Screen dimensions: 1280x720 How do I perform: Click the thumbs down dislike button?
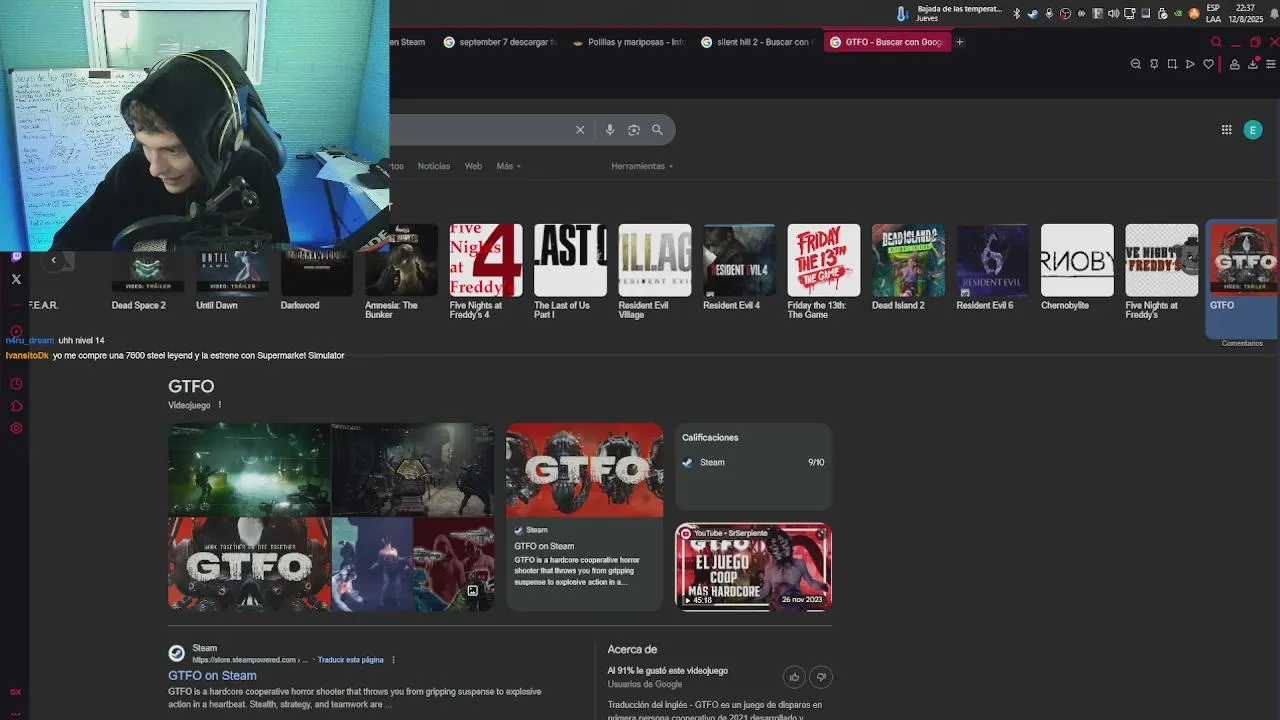pos(821,677)
